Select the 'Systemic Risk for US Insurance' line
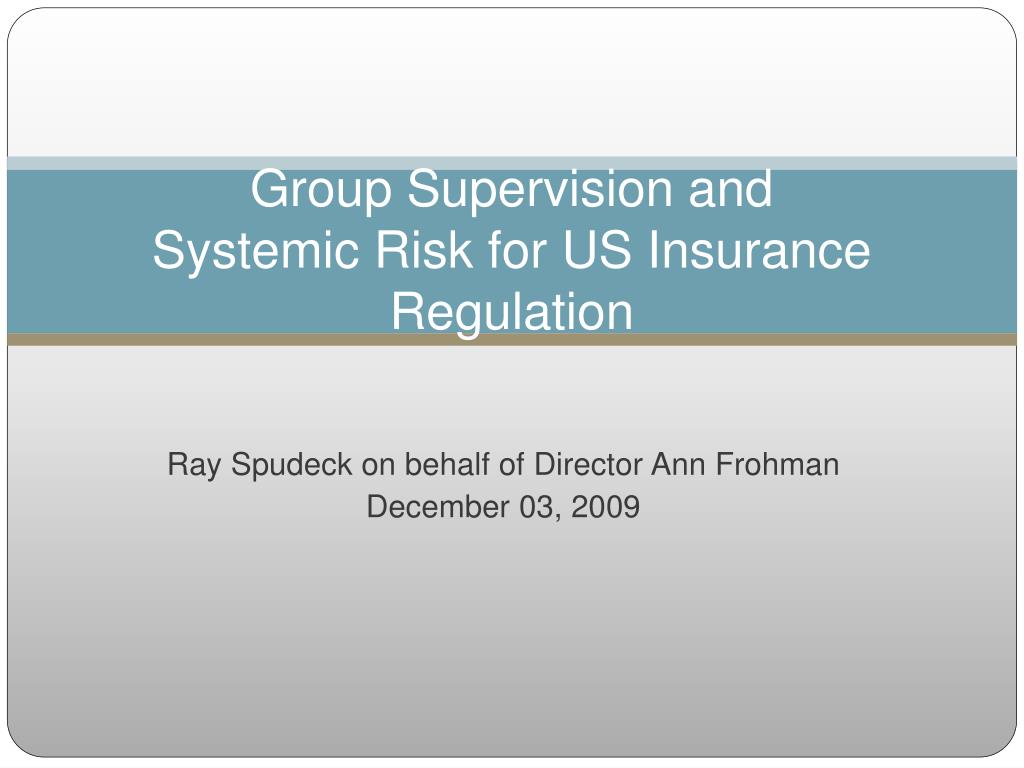Screen dimensions: 1024x768 coord(511,250)
